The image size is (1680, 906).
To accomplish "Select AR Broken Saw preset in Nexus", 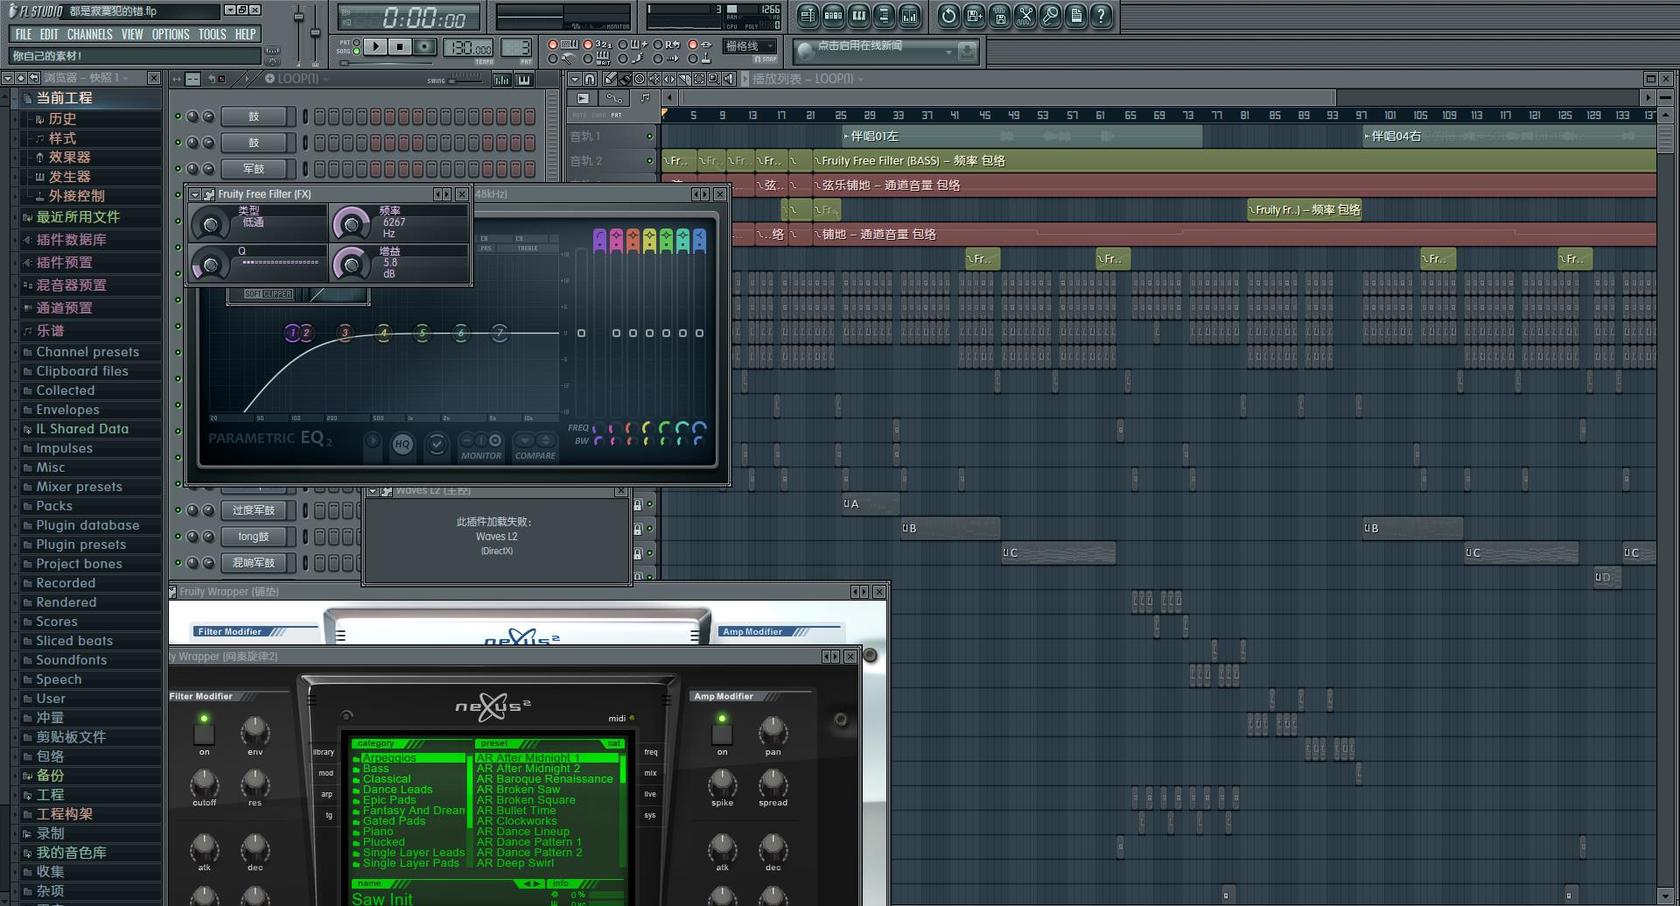I will pos(518,789).
